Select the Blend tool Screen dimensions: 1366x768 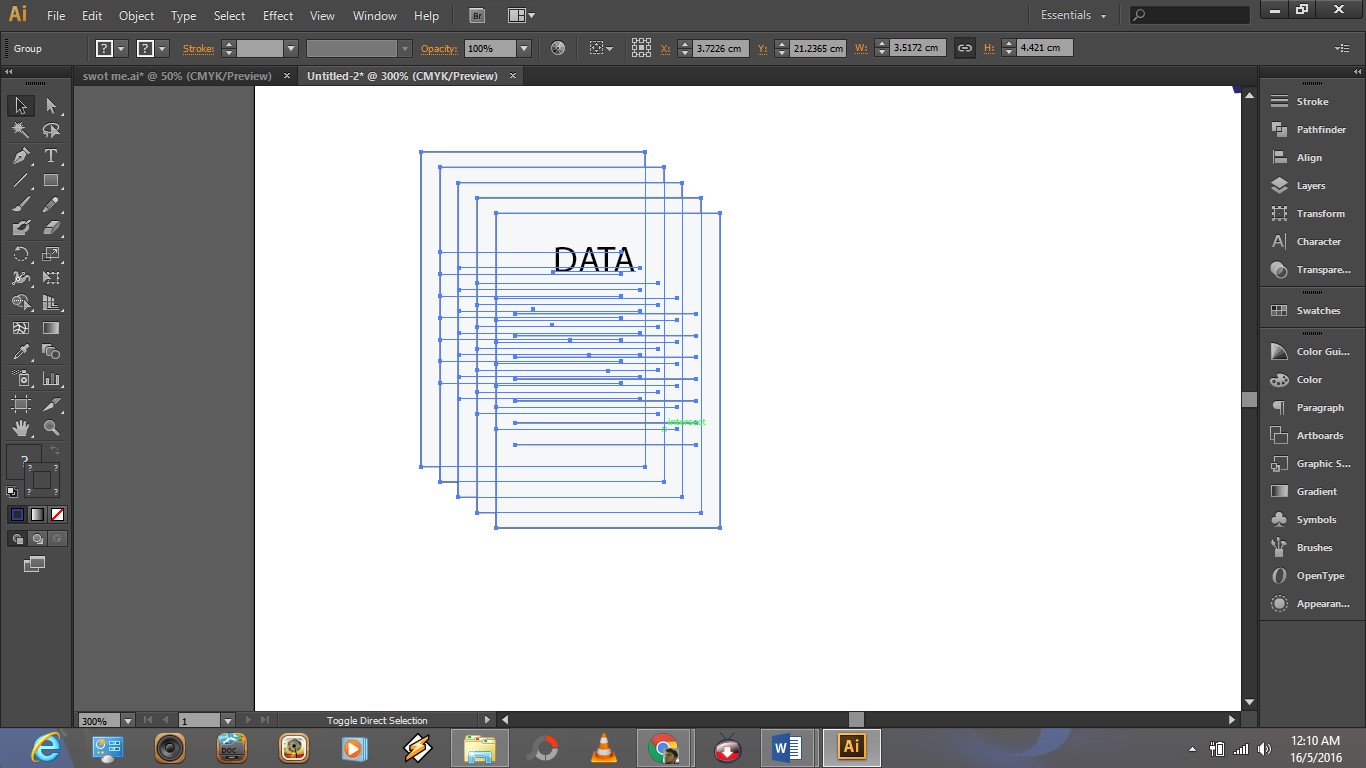click(x=51, y=352)
